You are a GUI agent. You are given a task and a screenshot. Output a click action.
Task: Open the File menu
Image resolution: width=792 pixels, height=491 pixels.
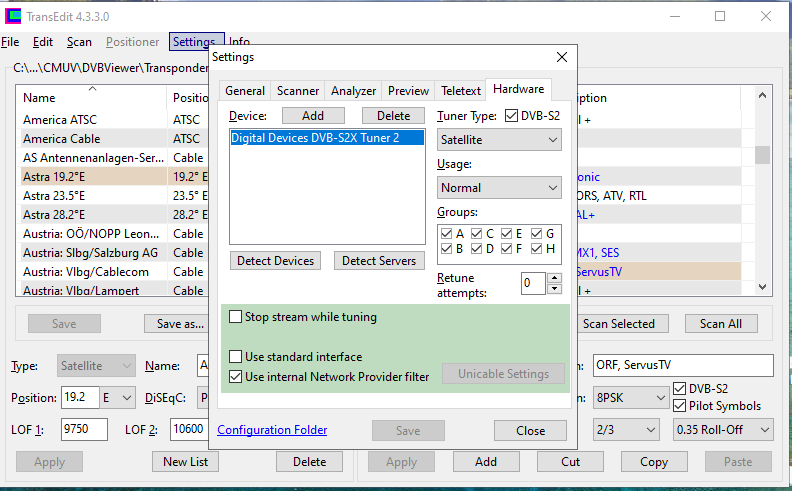(10, 42)
